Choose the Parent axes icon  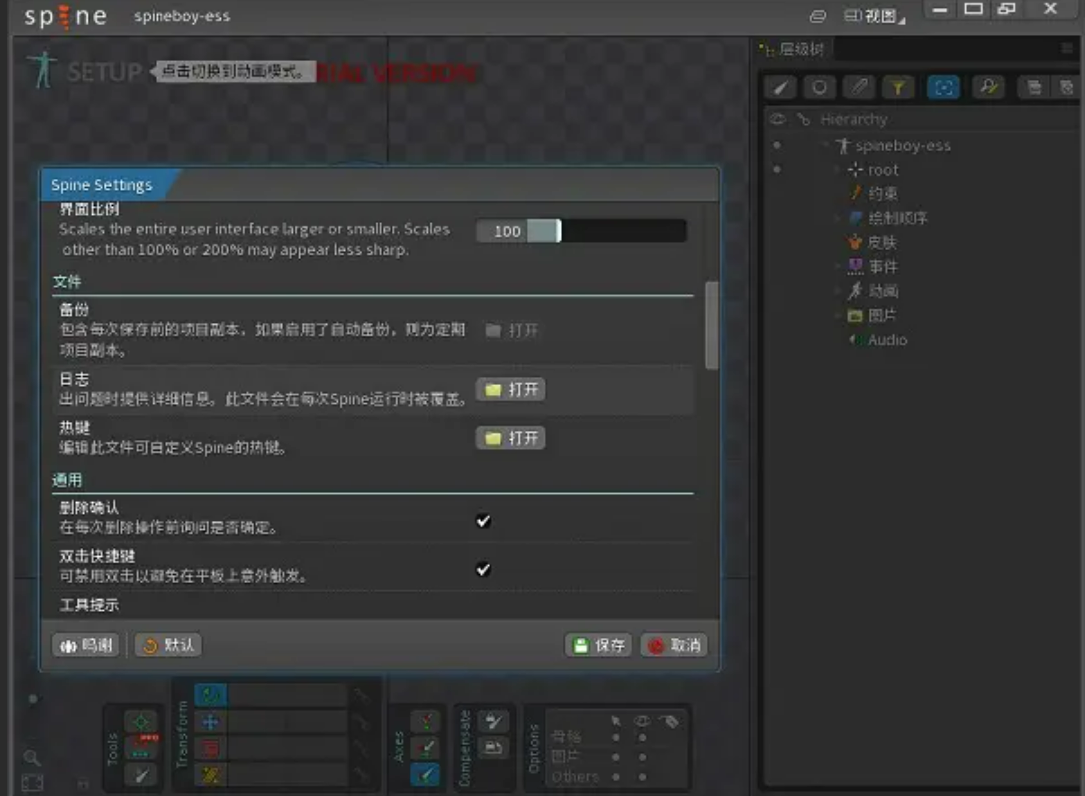(426, 748)
